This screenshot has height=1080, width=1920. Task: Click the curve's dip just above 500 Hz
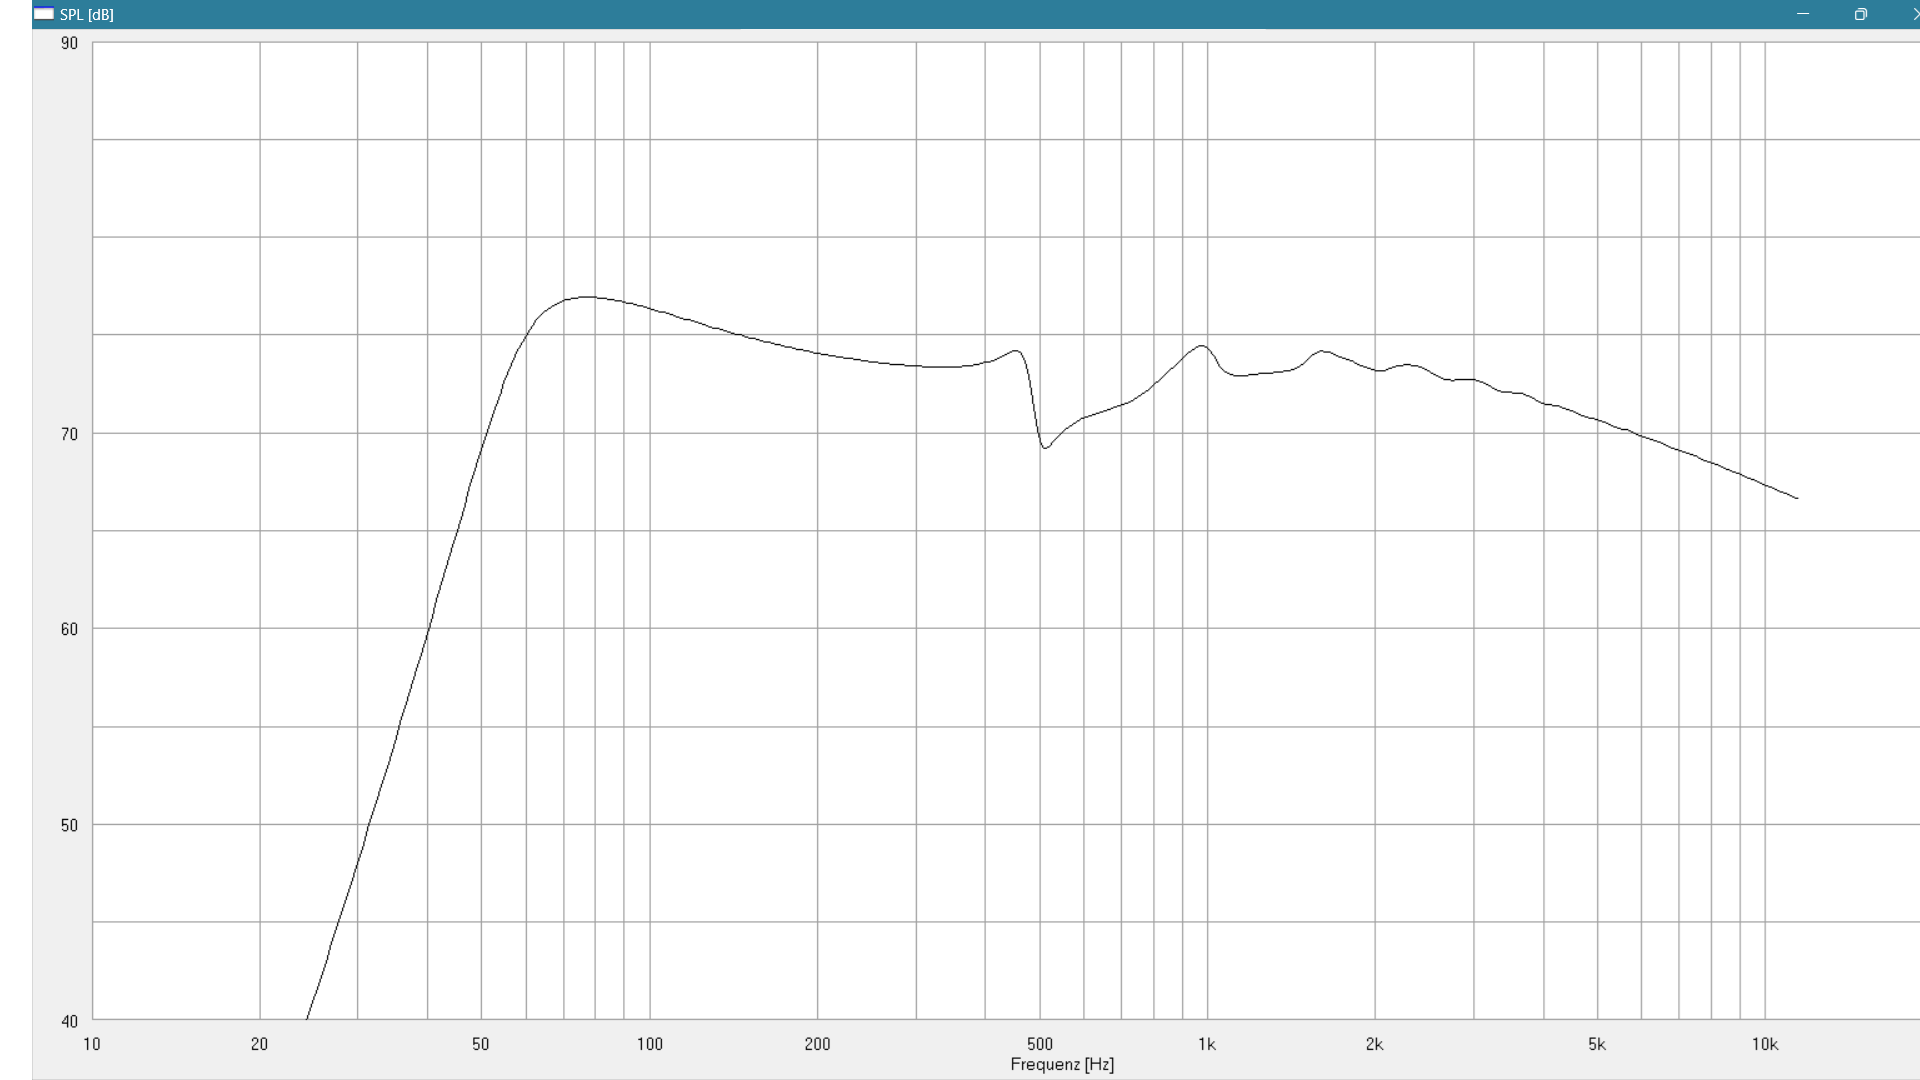pos(1045,447)
